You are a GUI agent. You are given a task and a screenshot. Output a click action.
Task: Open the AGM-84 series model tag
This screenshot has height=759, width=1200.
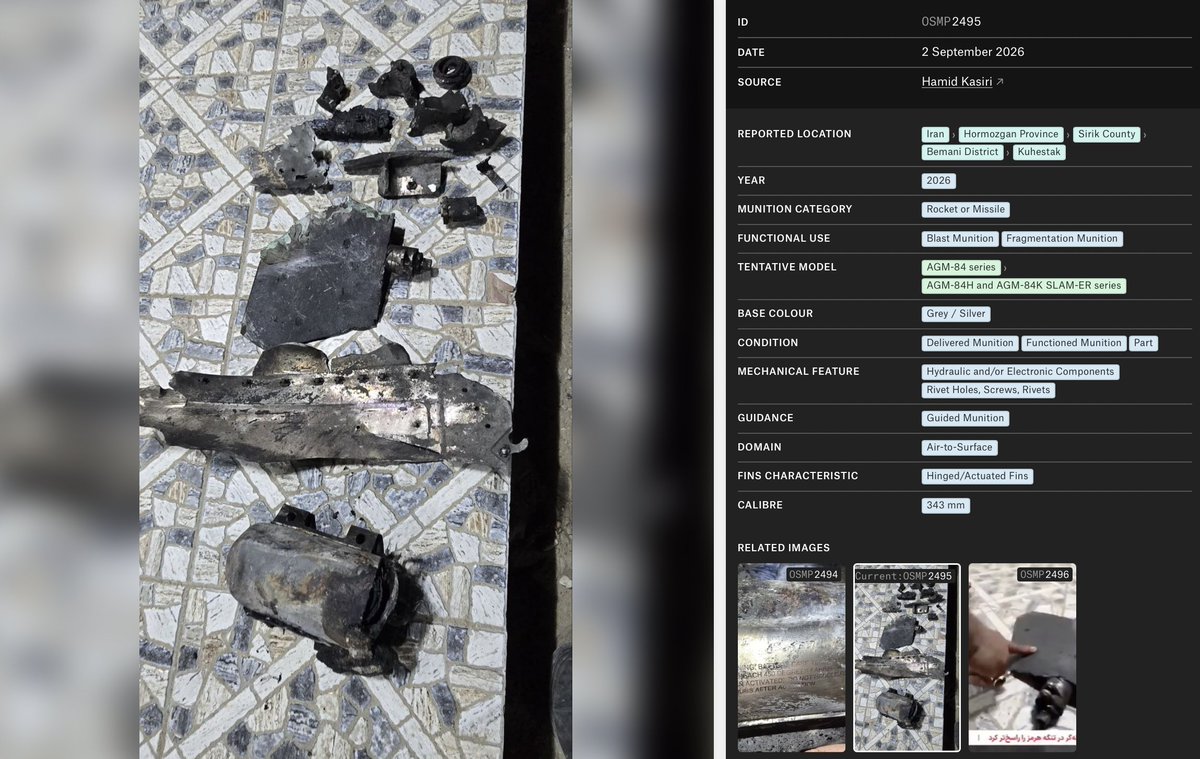pyautogui.click(x=961, y=268)
